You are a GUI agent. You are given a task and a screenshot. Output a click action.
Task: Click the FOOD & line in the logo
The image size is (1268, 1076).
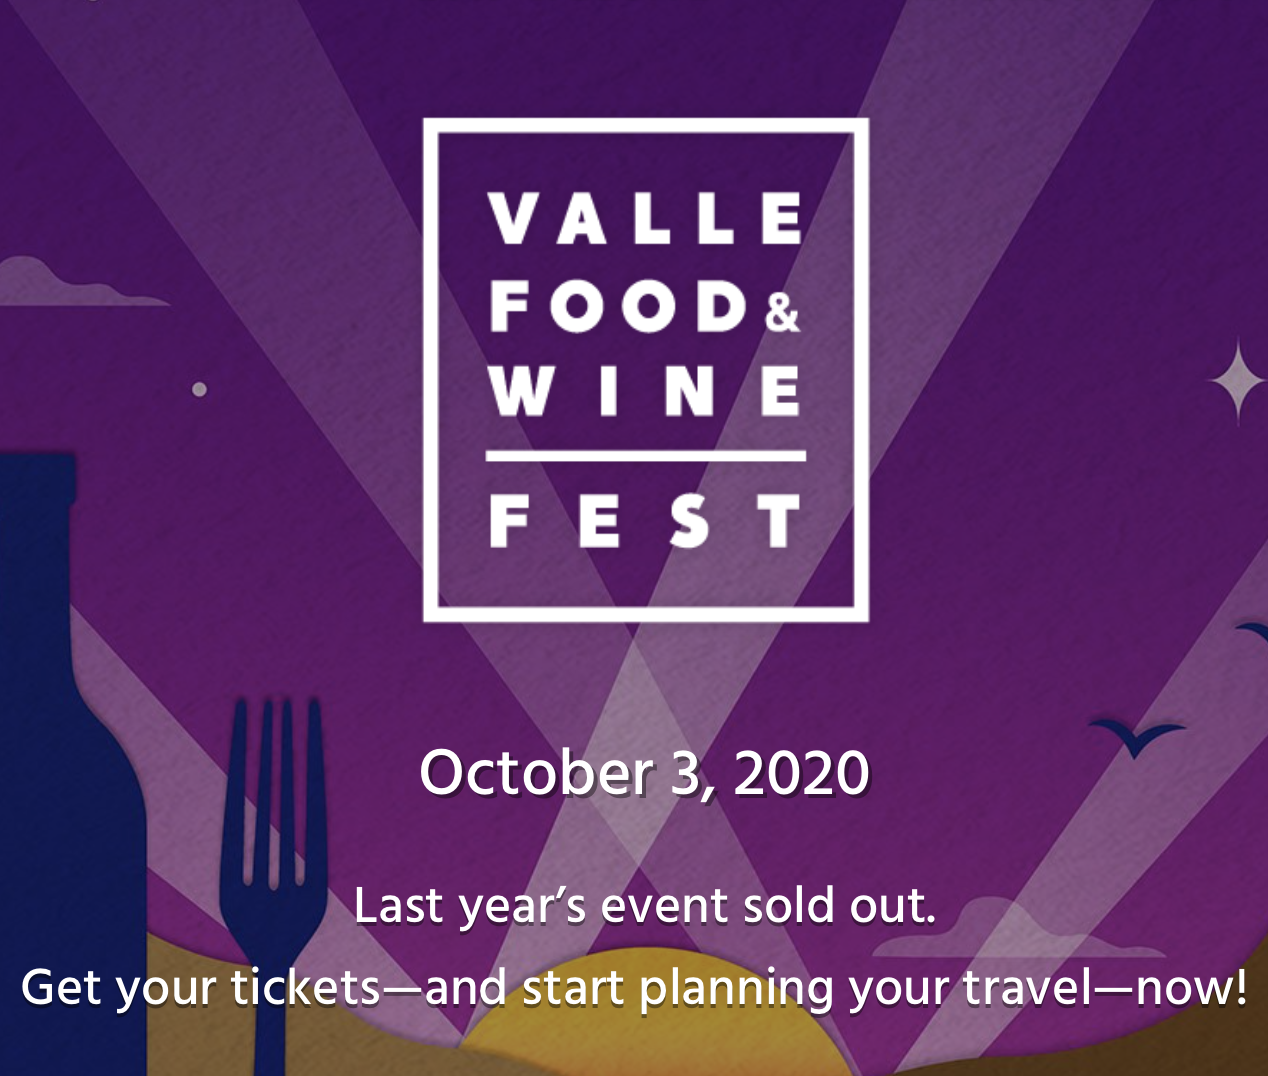(x=645, y=306)
